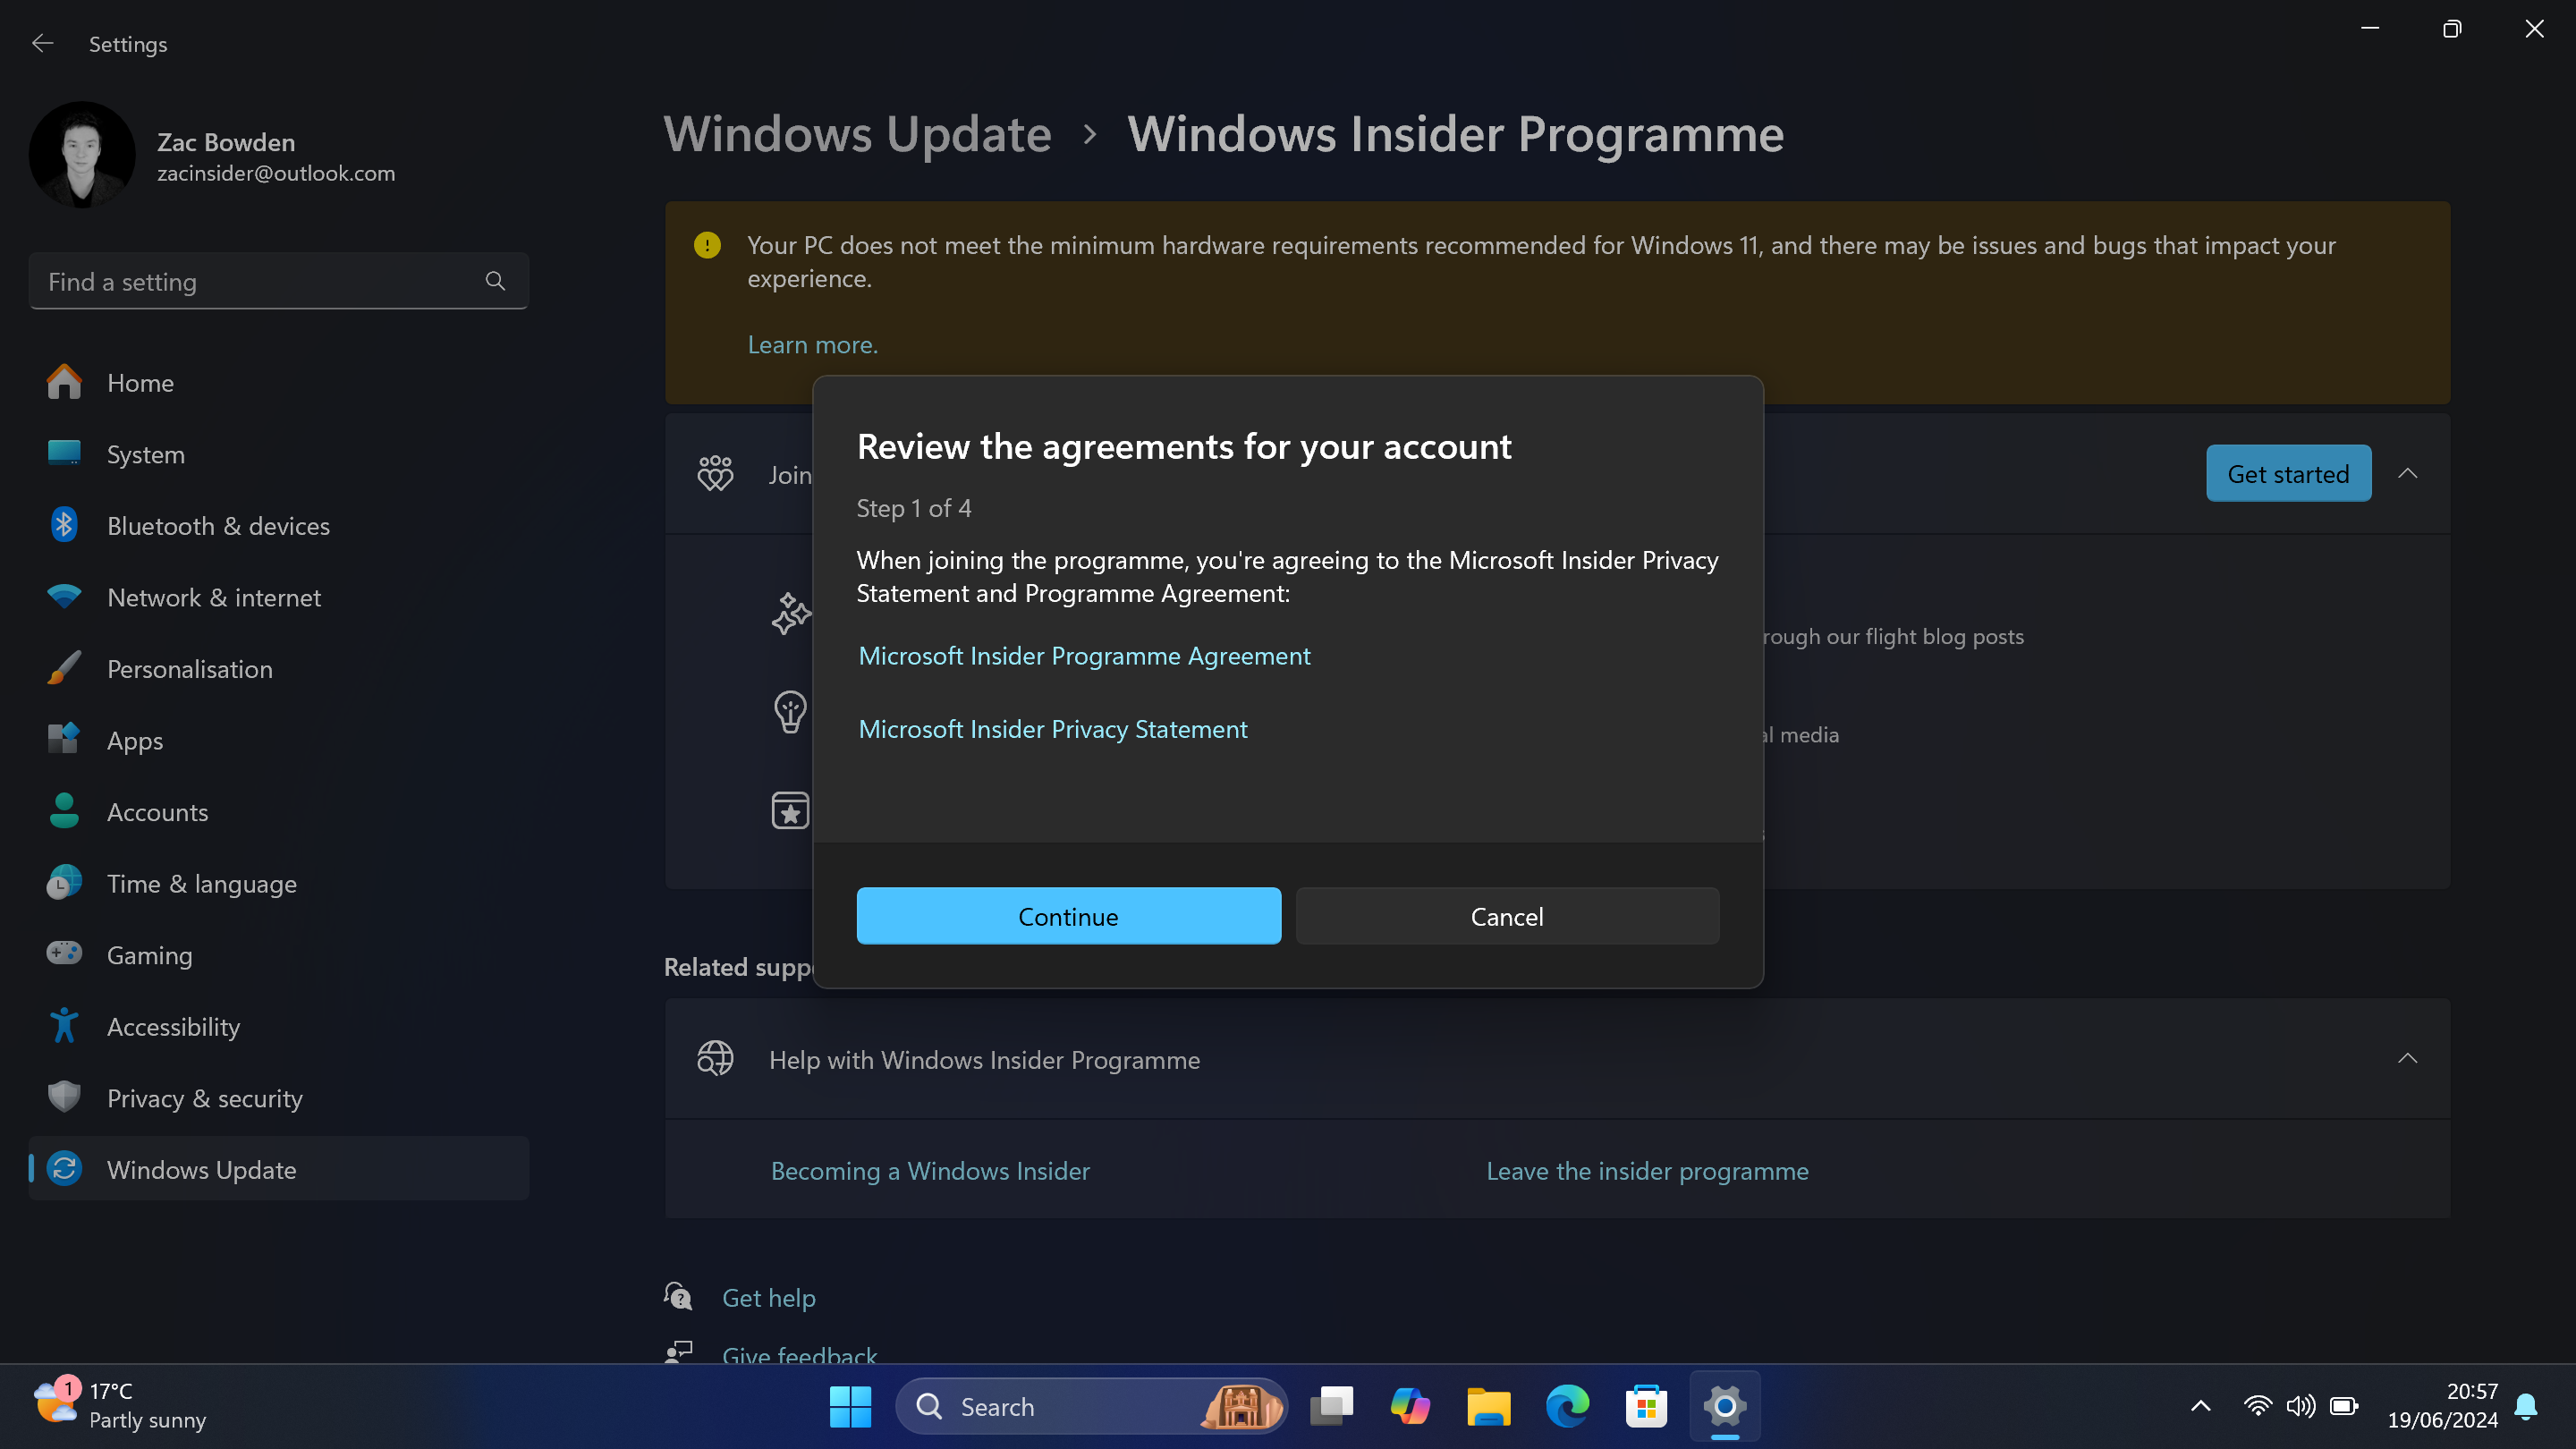The image size is (2576, 1449).
Task: Expand the Windows Update navigation item
Action: tap(200, 1167)
